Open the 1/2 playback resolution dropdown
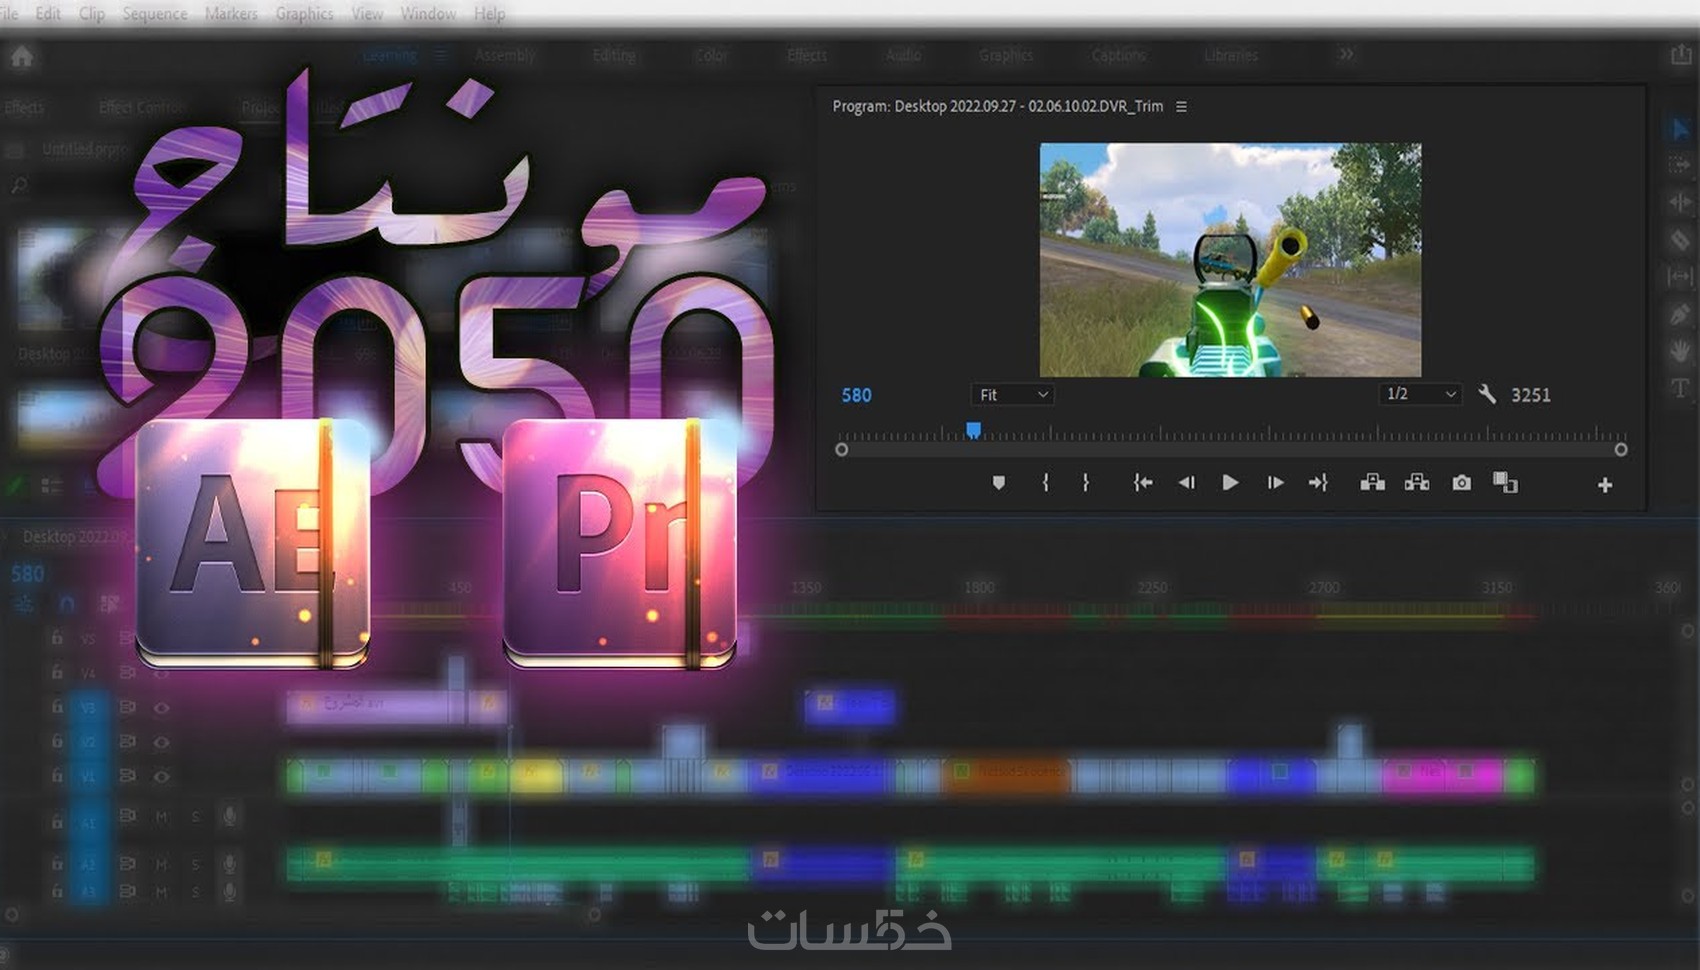 [x=1420, y=394]
